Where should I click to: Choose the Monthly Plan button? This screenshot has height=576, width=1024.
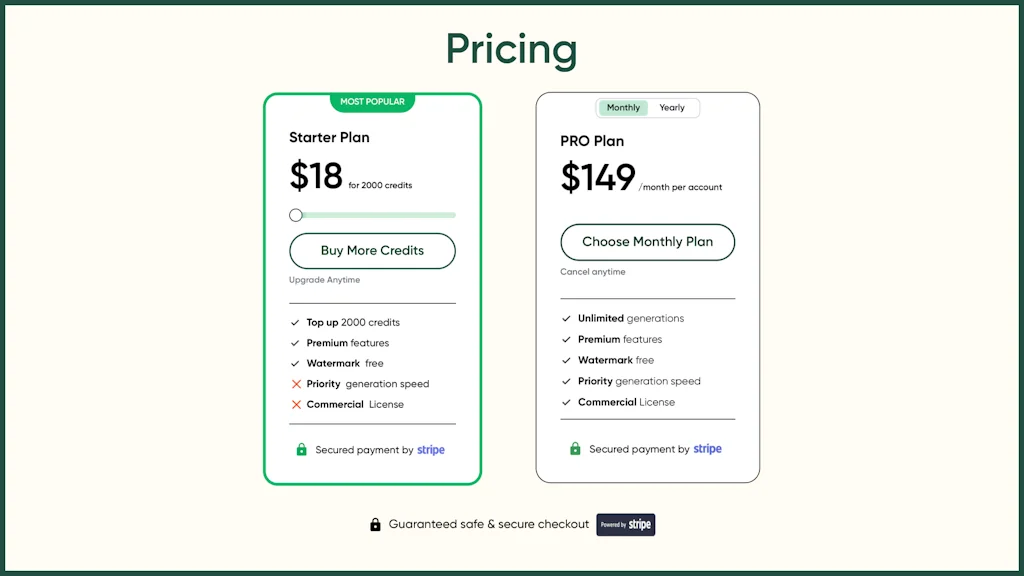pyautogui.click(x=647, y=242)
